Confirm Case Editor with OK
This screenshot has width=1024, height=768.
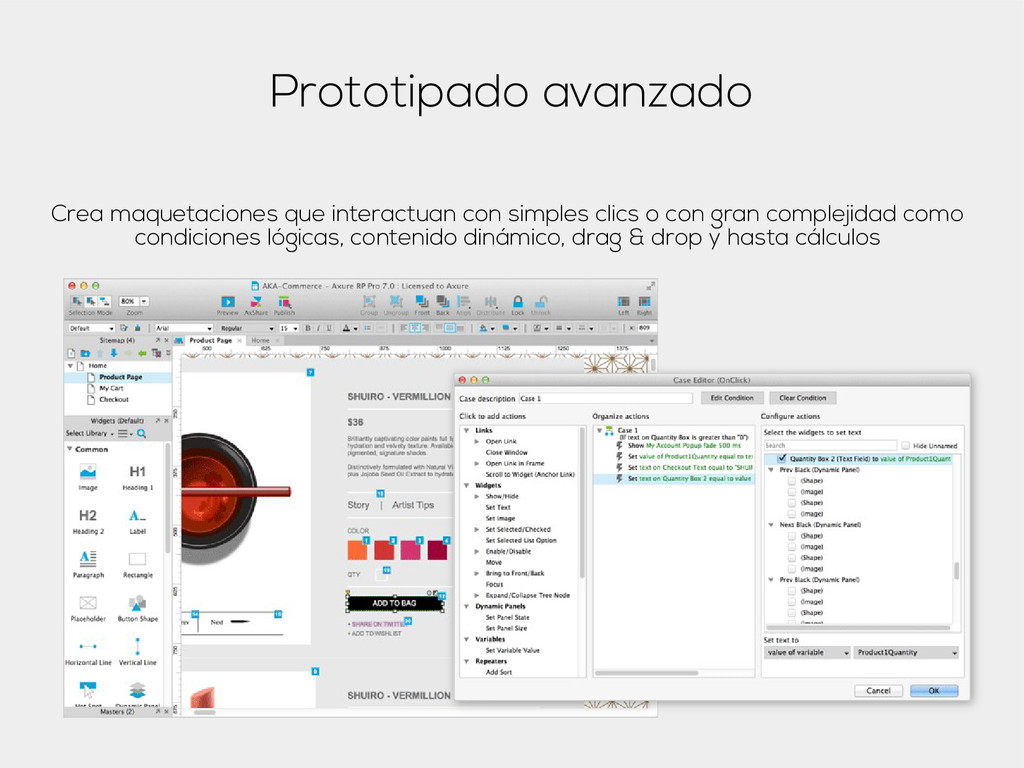[934, 690]
